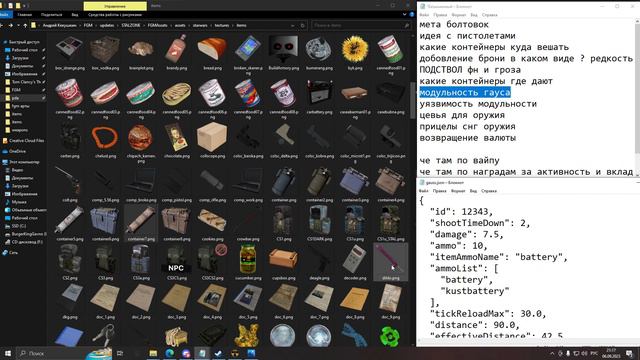Open Файл menu in gauss.json Notepad

[x=424, y=191]
